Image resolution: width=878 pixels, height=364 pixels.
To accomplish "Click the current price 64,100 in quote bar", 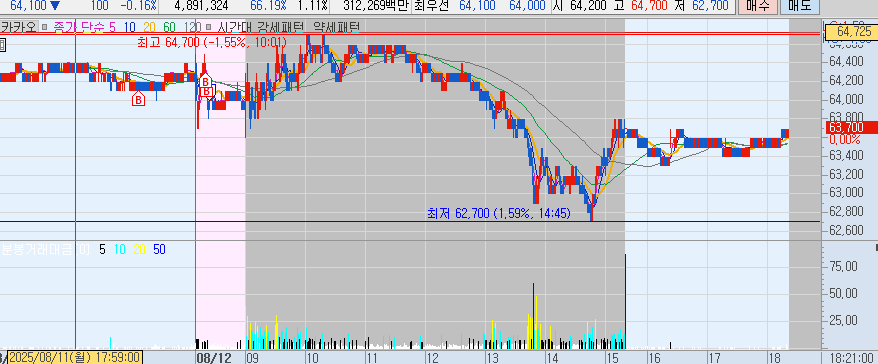I will tap(28, 6).
